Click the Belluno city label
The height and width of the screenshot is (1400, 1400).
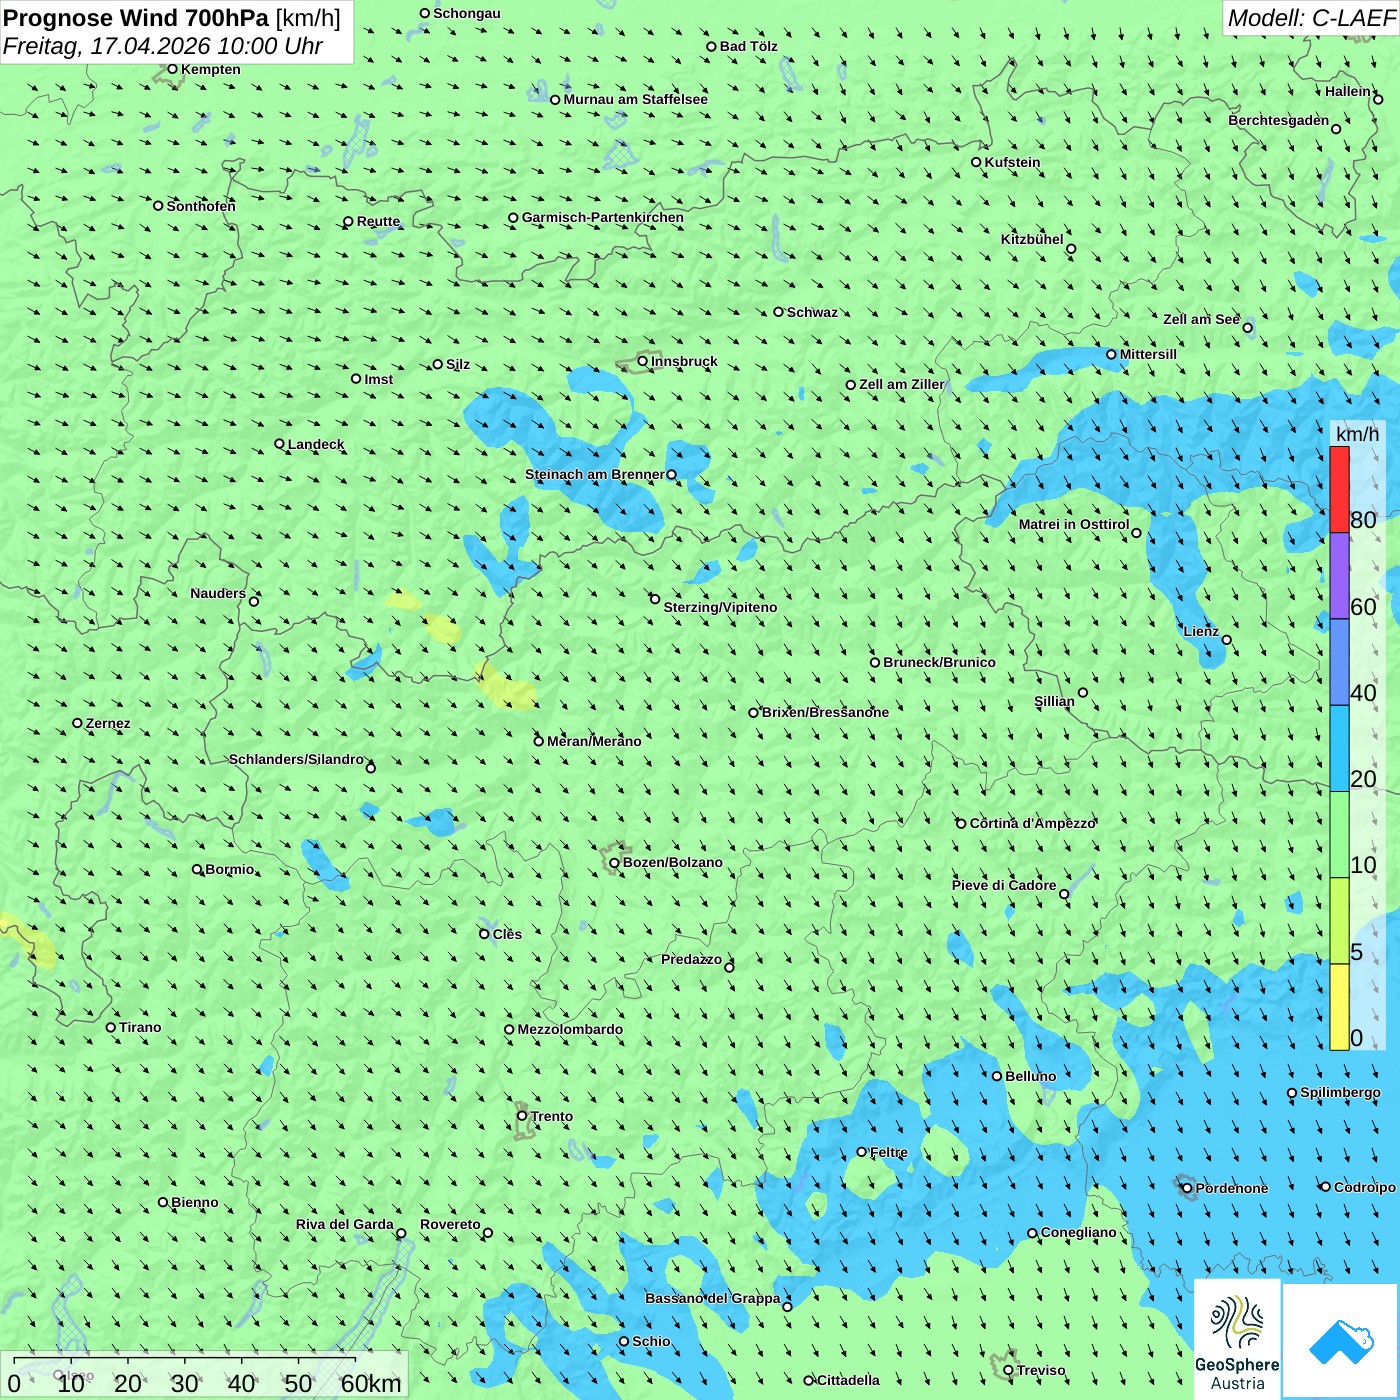coord(1030,1076)
